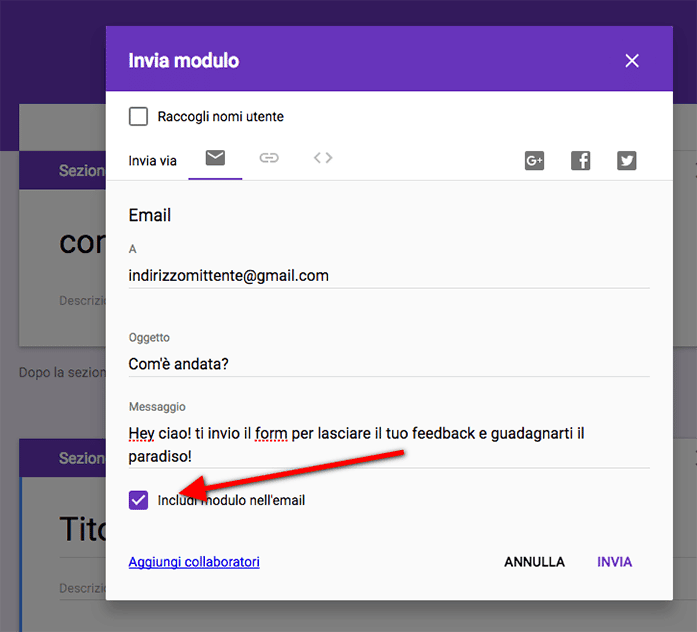Share form via Google+ icon

tap(534, 160)
